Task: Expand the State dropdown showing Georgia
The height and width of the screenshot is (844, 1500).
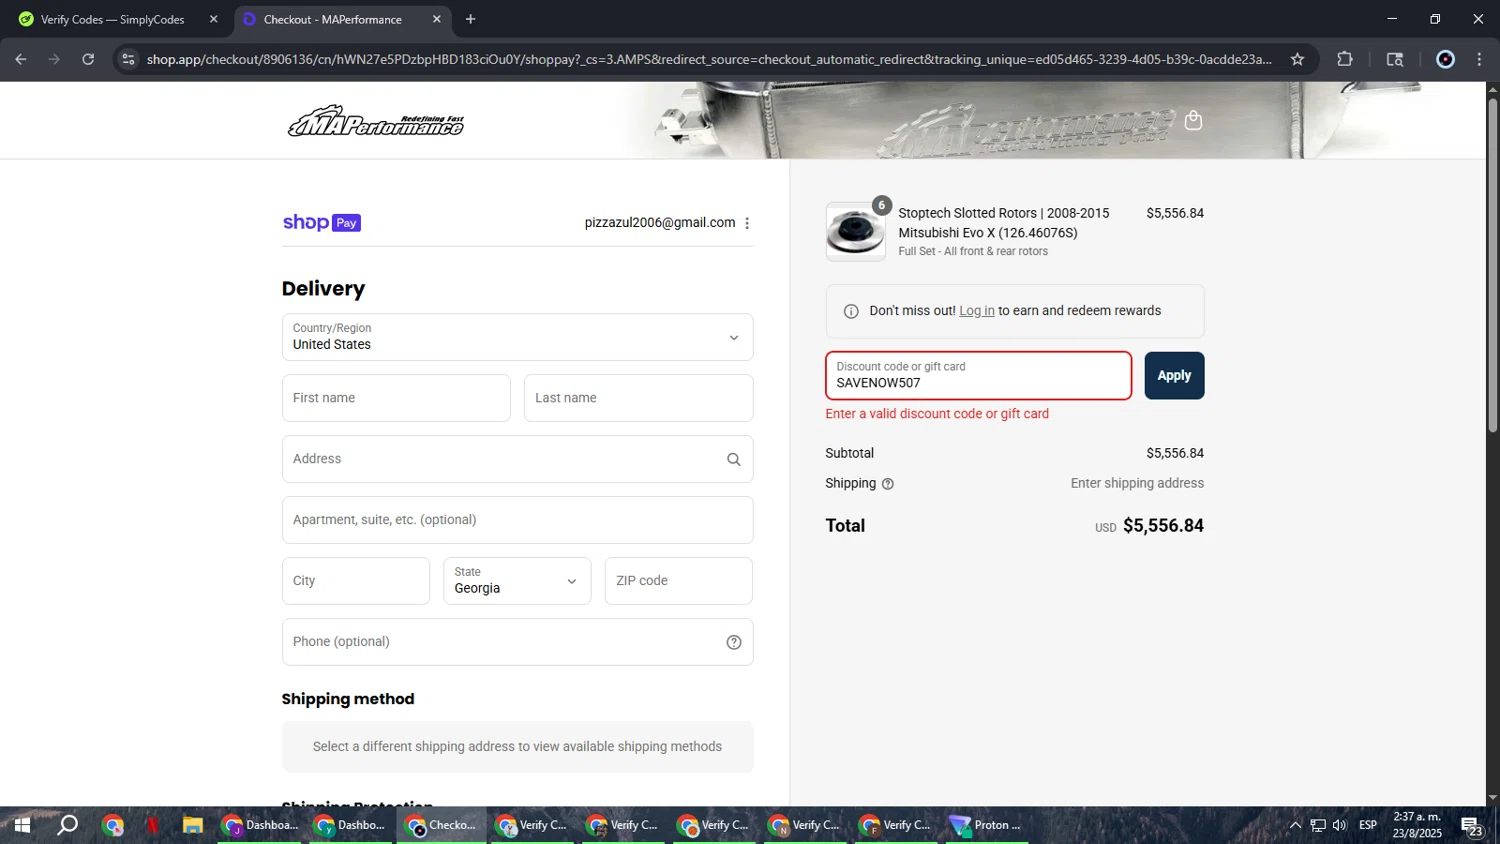Action: (517, 581)
